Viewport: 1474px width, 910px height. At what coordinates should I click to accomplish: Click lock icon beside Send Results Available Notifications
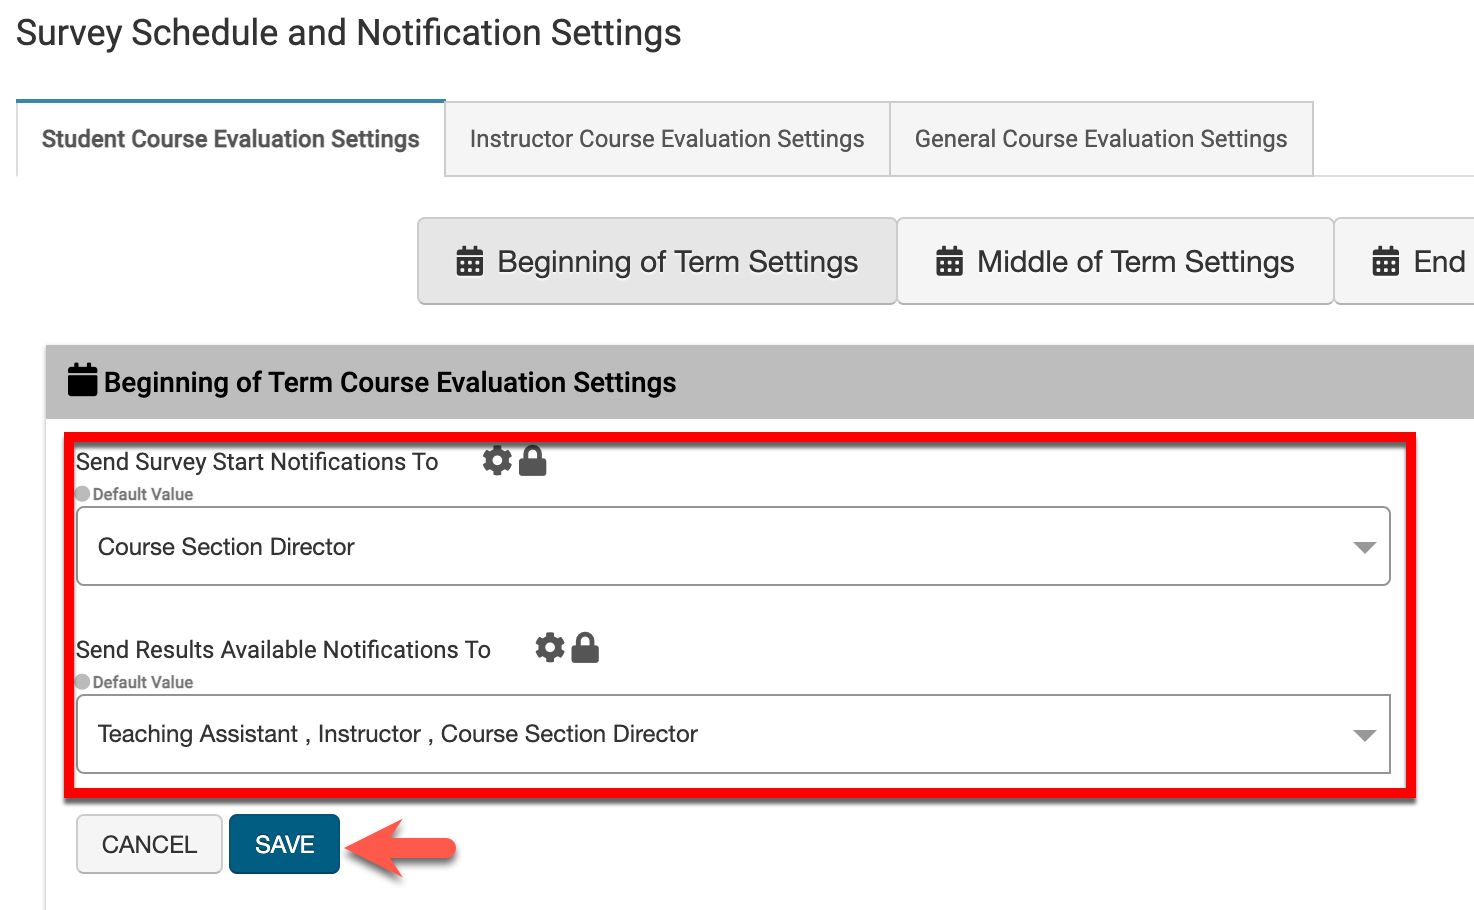(x=585, y=648)
